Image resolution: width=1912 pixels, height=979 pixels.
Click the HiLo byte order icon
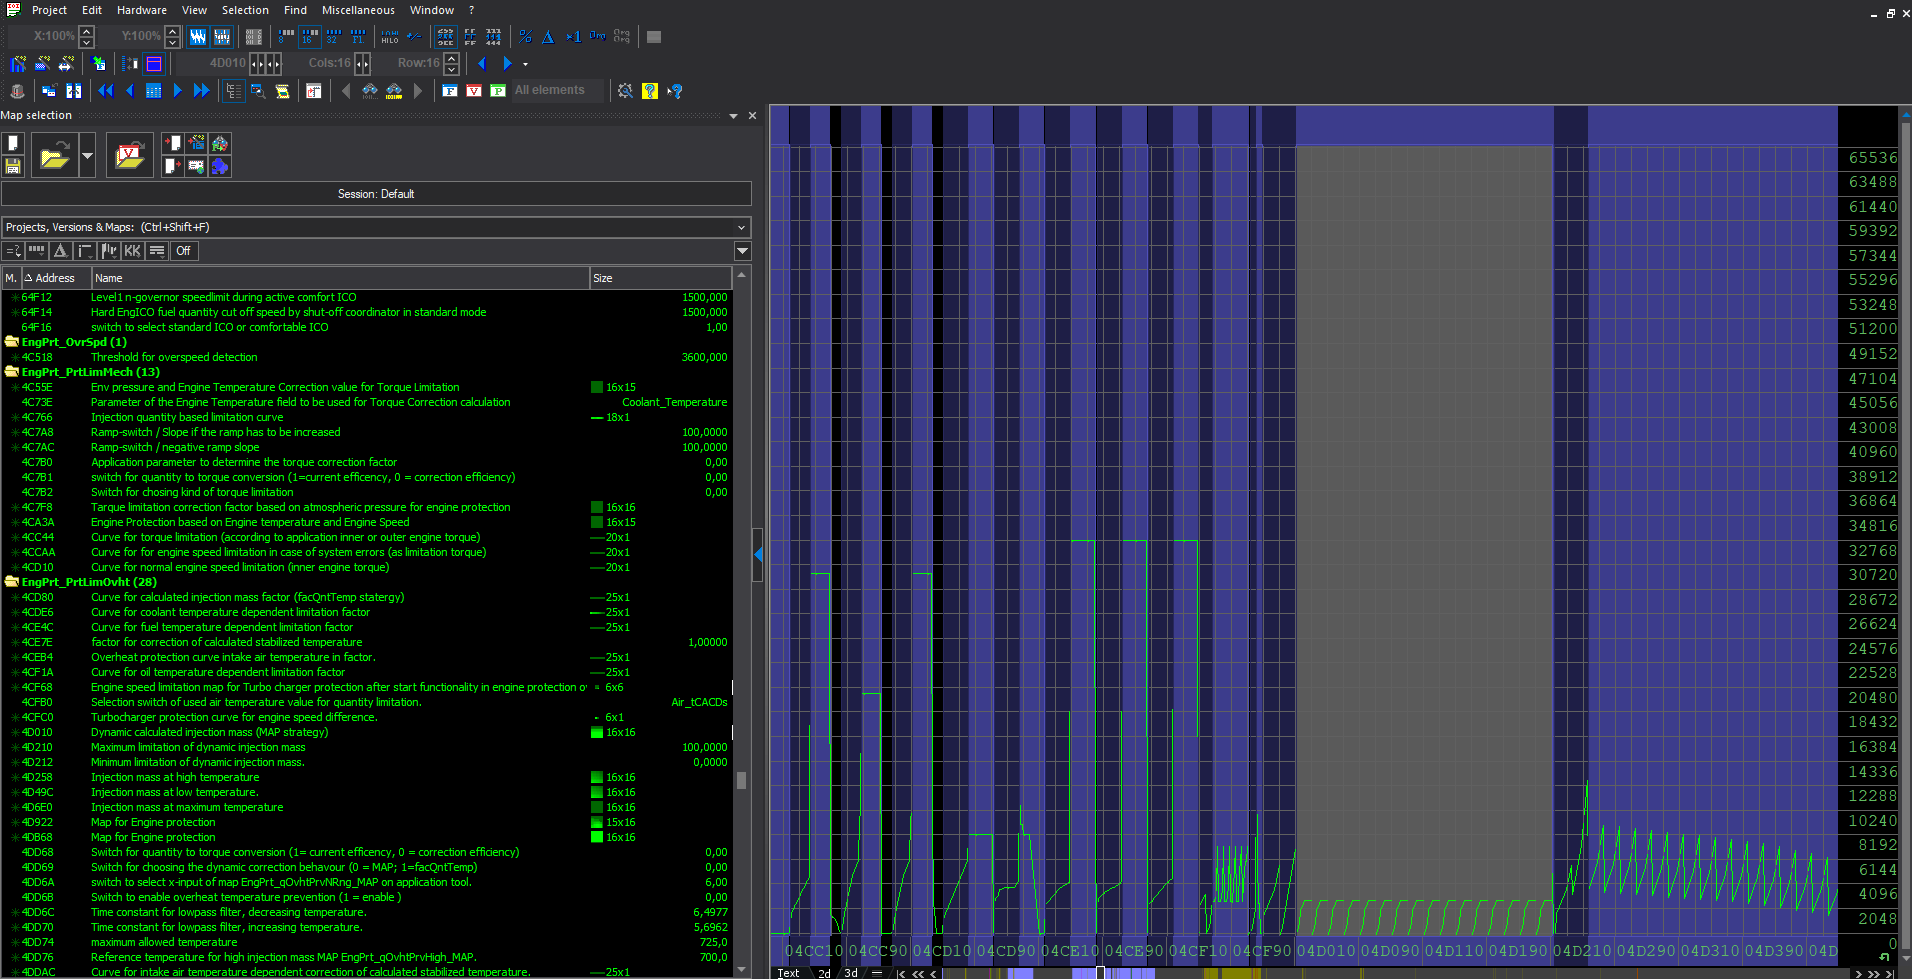[x=390, y=37]
